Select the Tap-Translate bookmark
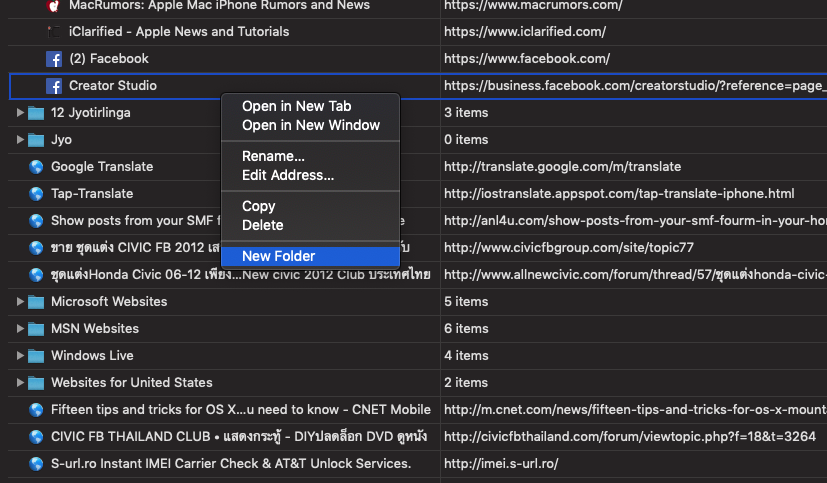This screenshot has width=827, height=483. coord(92,194)
